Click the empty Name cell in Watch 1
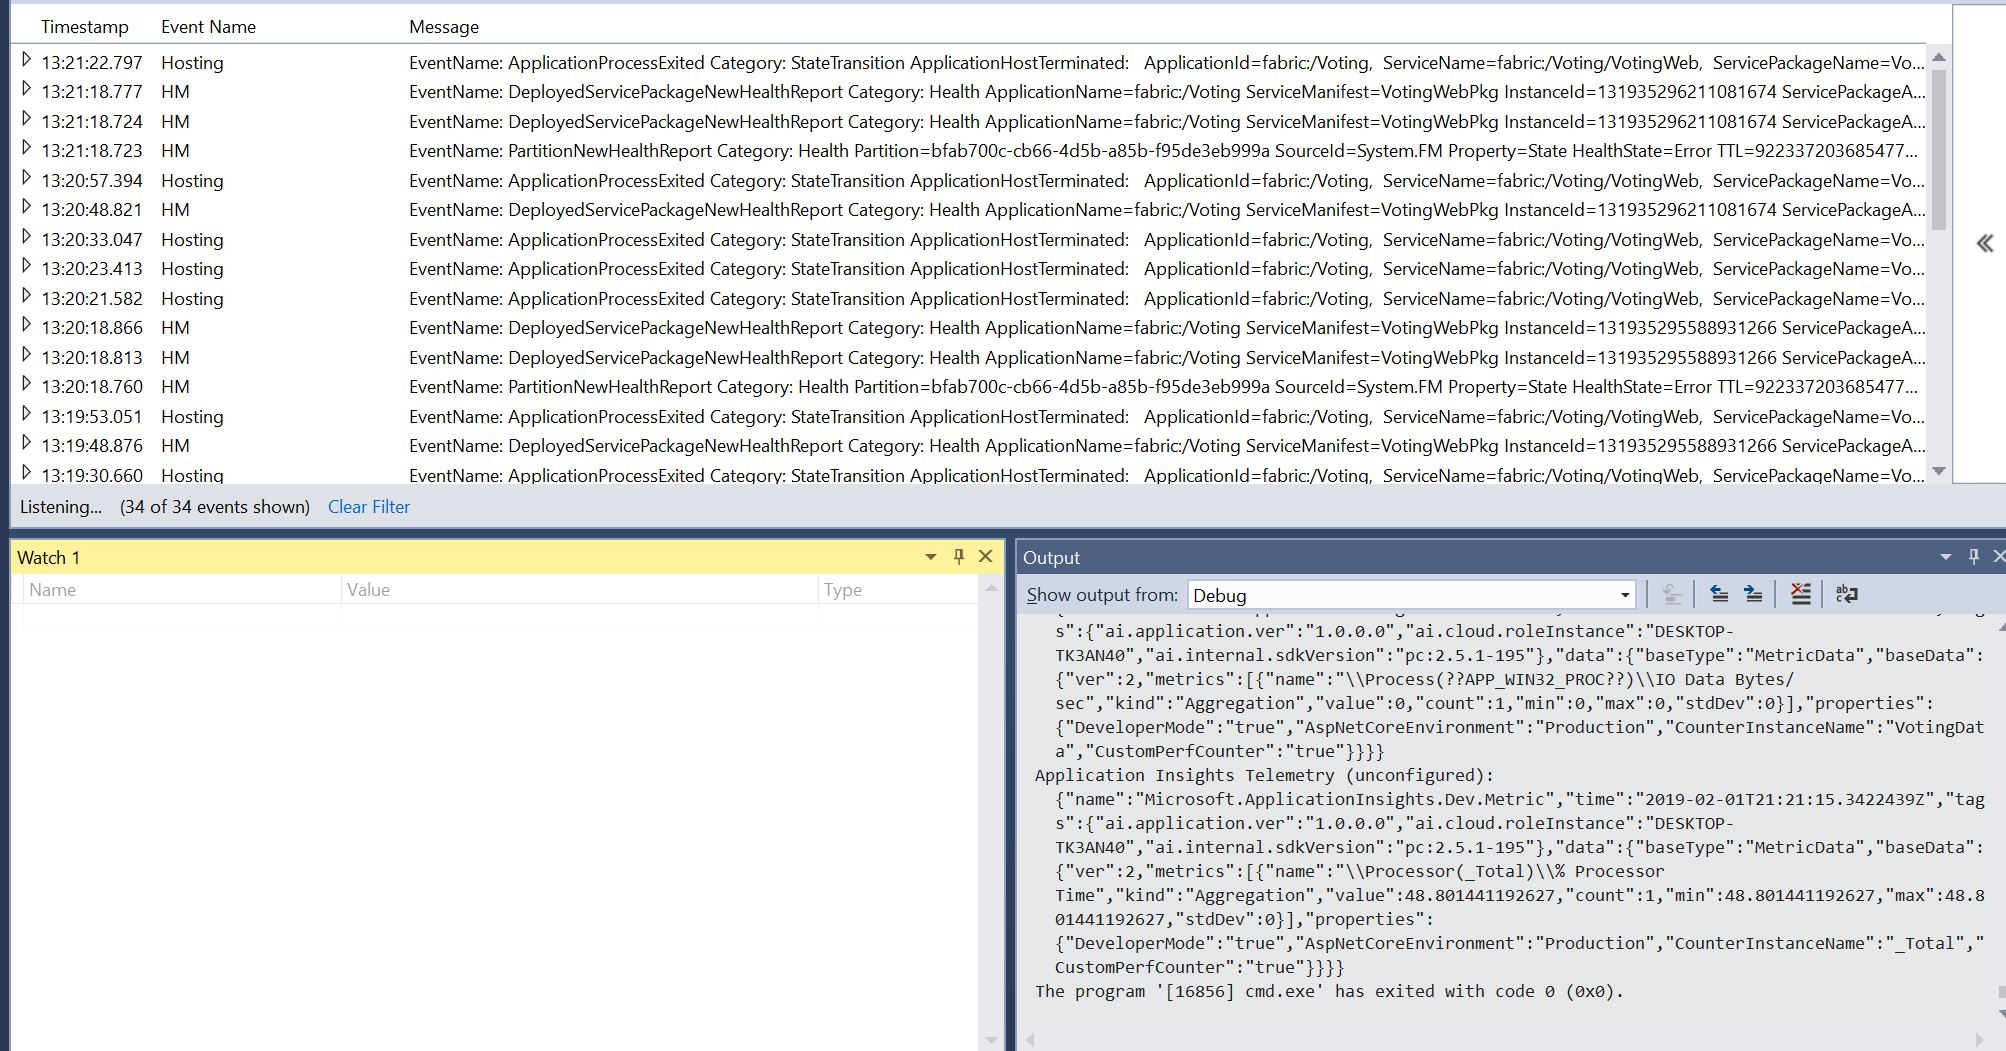The image size is (2006, 1051). [x=182, y=617]
